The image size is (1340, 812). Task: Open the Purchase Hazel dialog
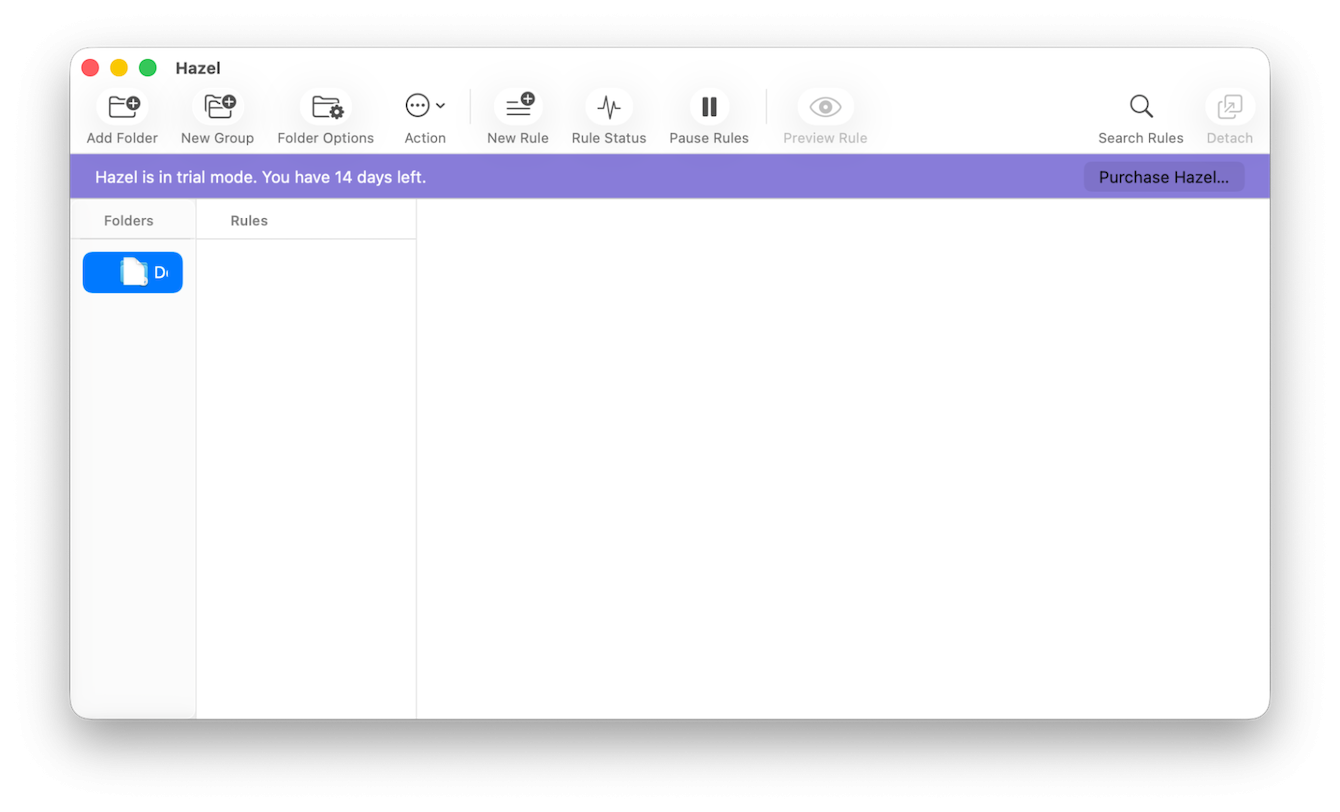[1164, 176]
